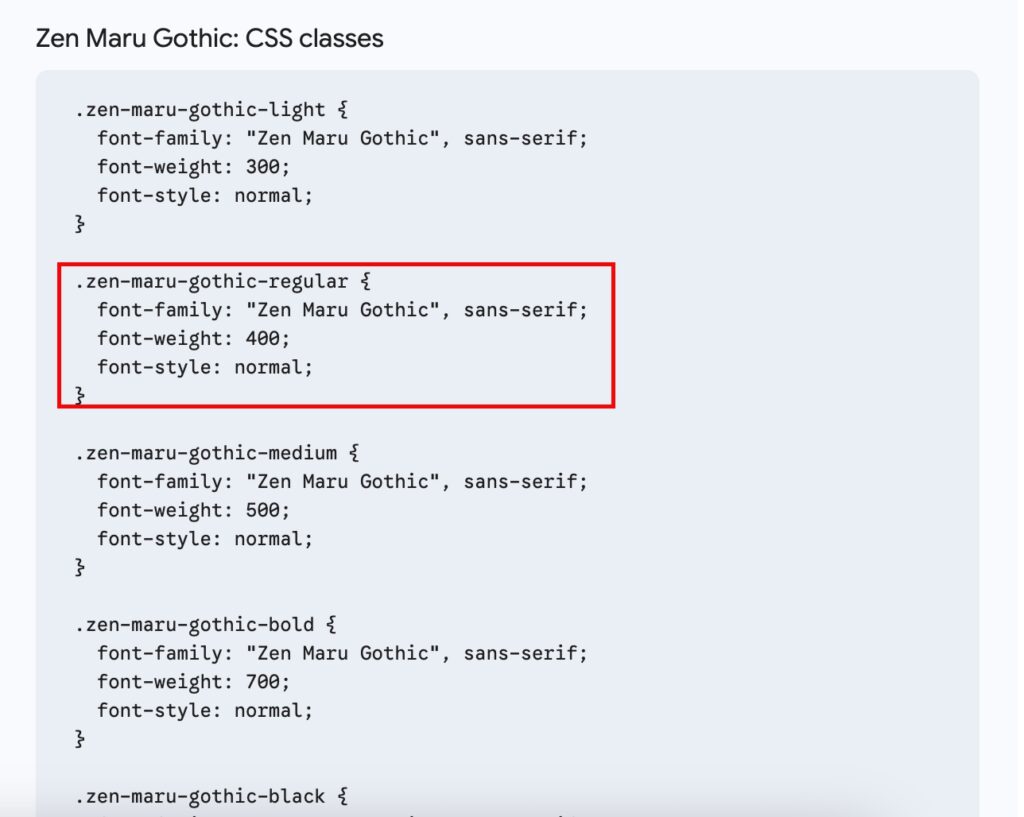Screen dimensions: 1024x817
Task: Click the font-weight: 400 line
Action: tap(193, 339)
